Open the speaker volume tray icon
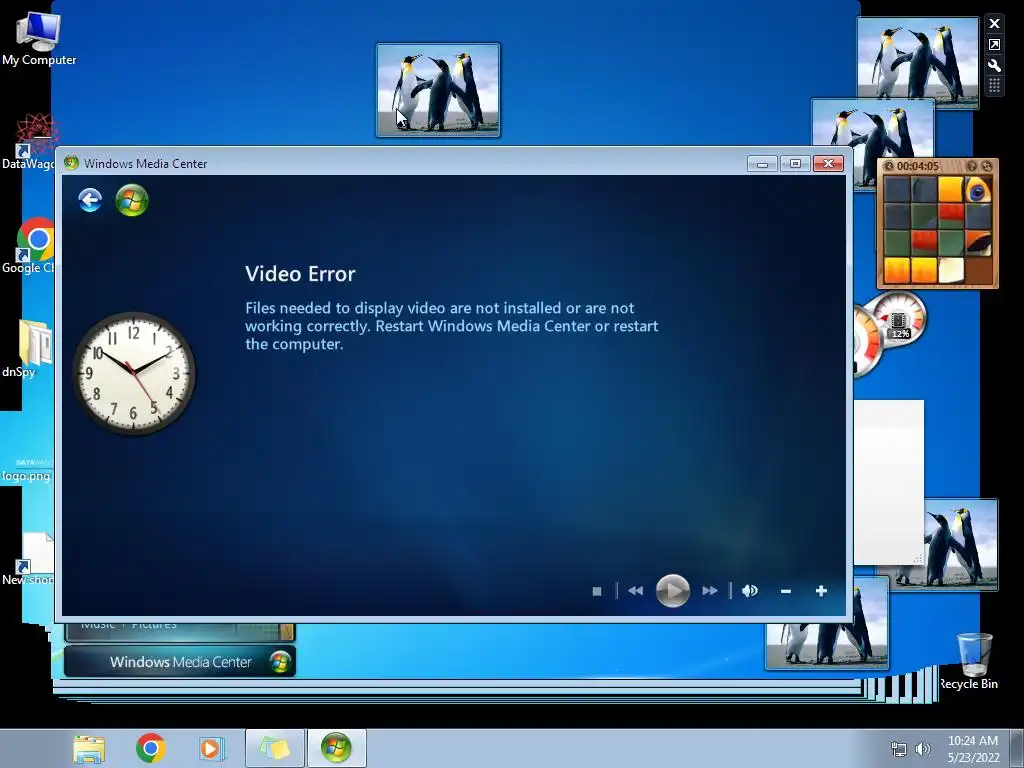 point(923,749)
